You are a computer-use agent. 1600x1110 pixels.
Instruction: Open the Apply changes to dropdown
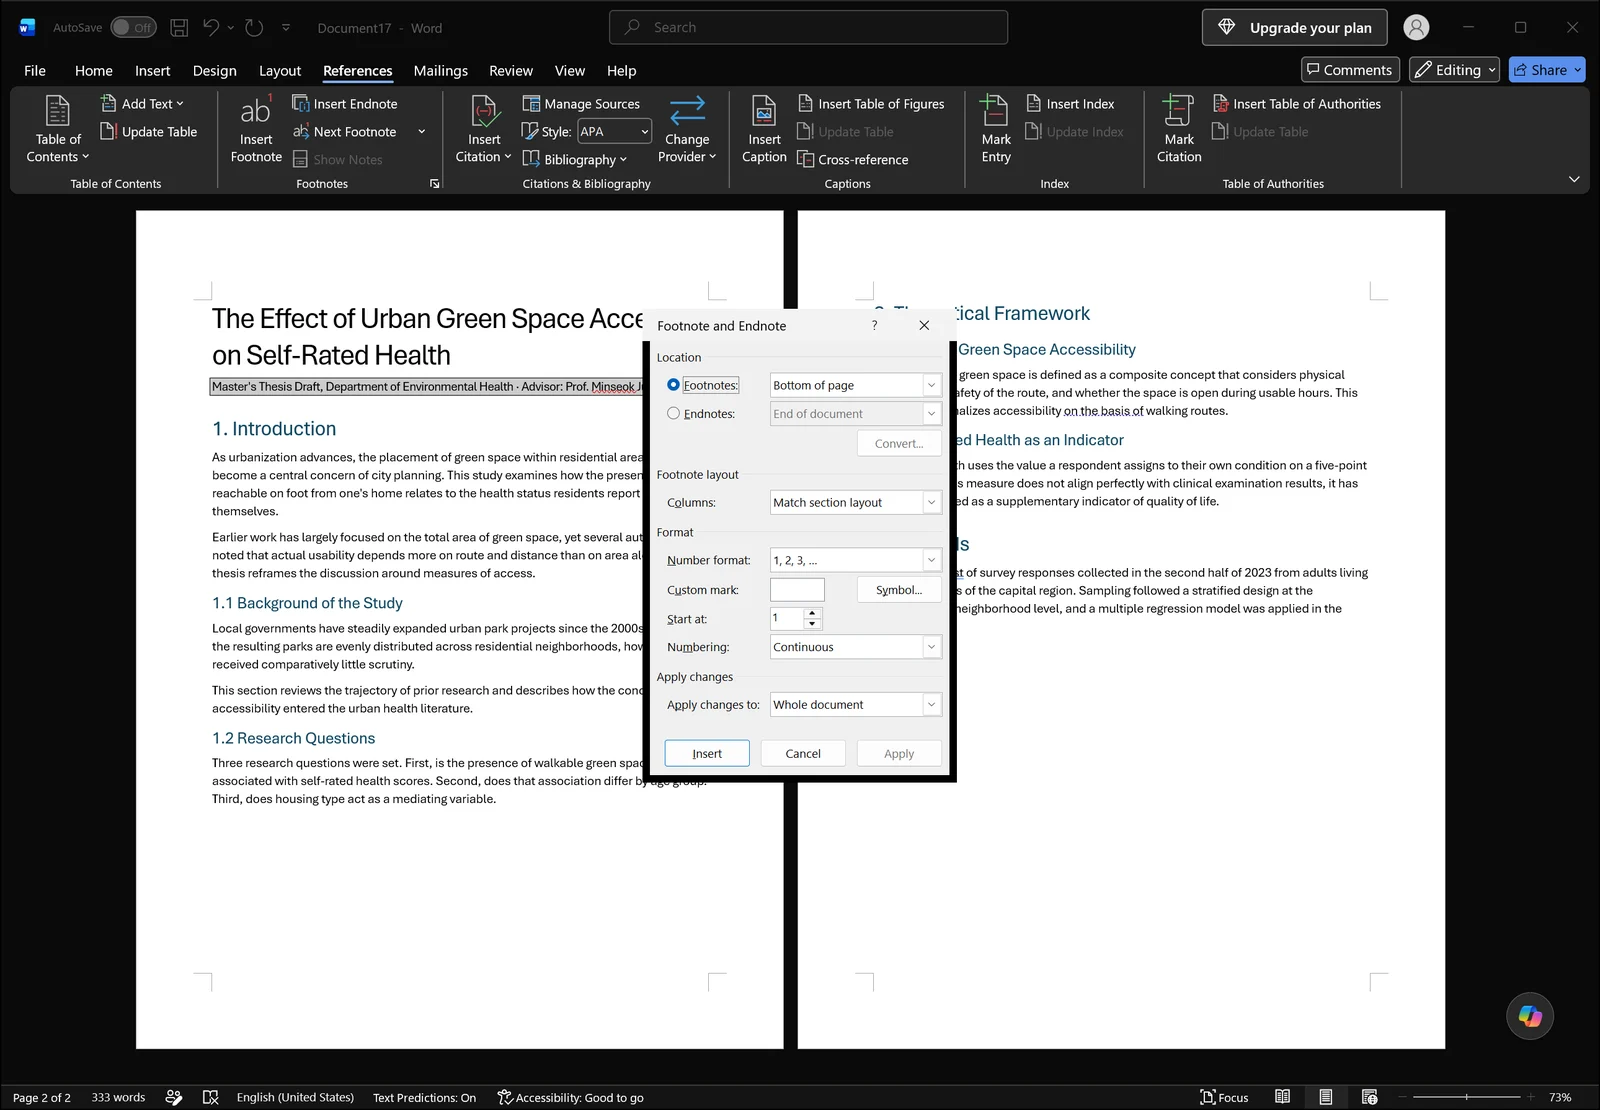tap(855, 704)
